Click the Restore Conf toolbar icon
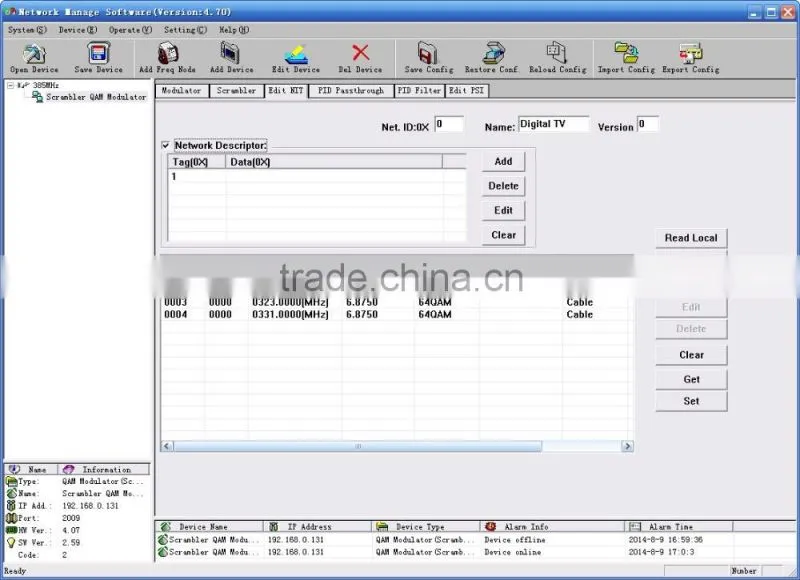The image size is (800, 580). pyautogui.click(x=493, y=53)
